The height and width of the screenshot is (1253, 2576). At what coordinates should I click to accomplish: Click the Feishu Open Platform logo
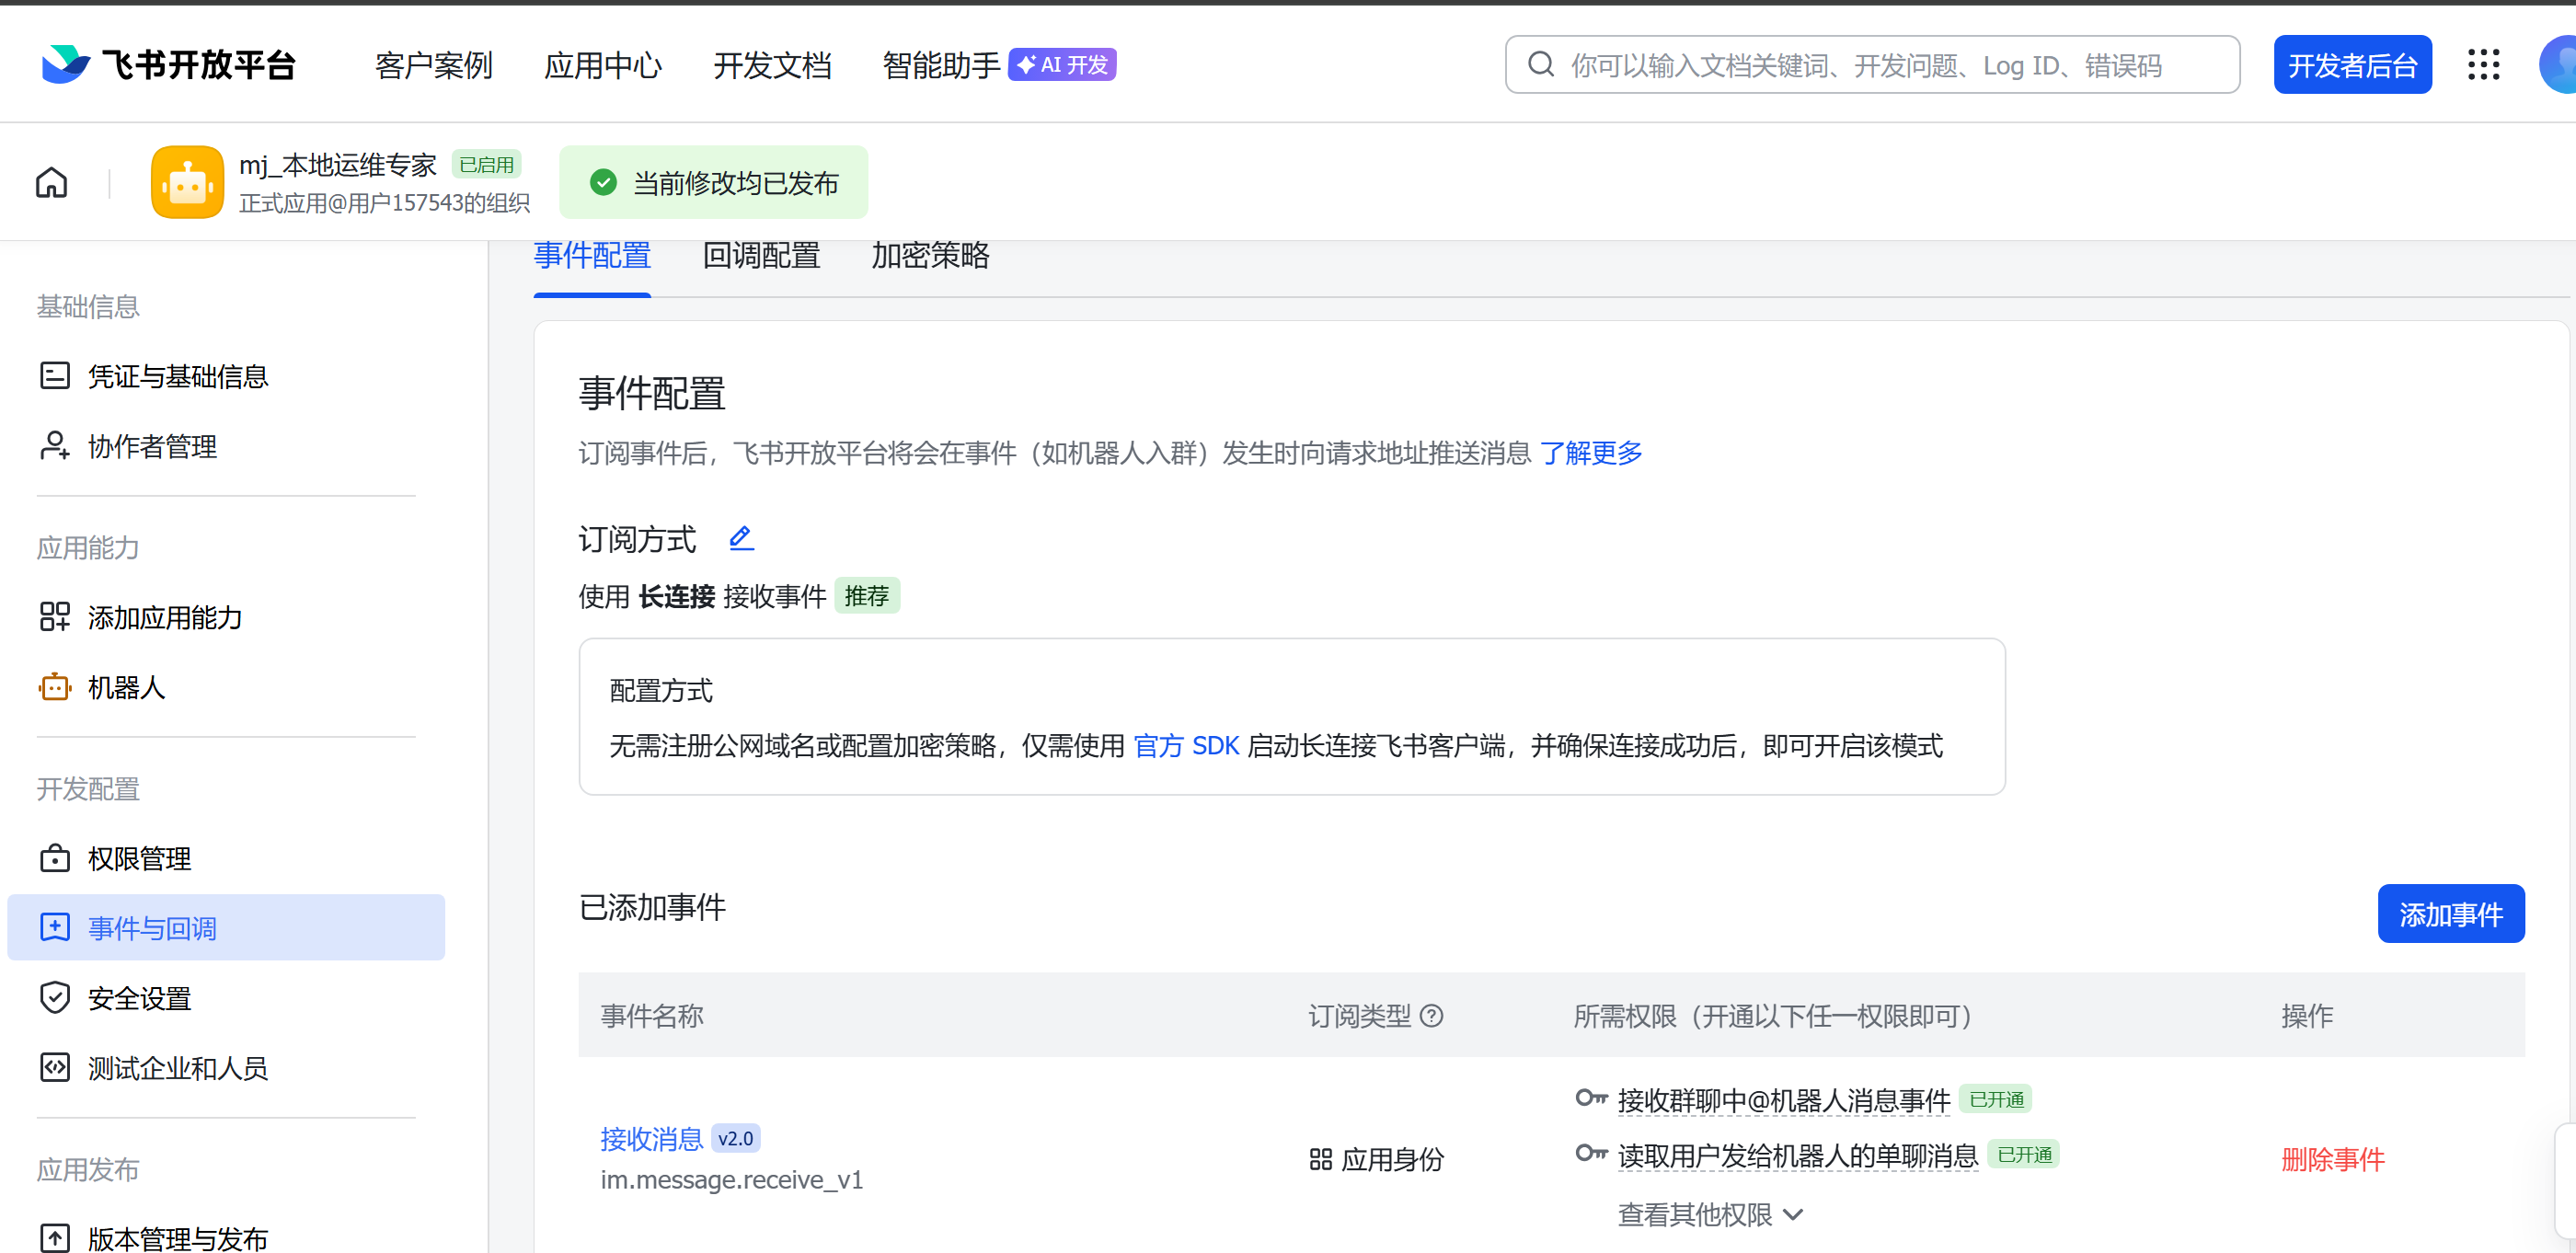[169, 65]
